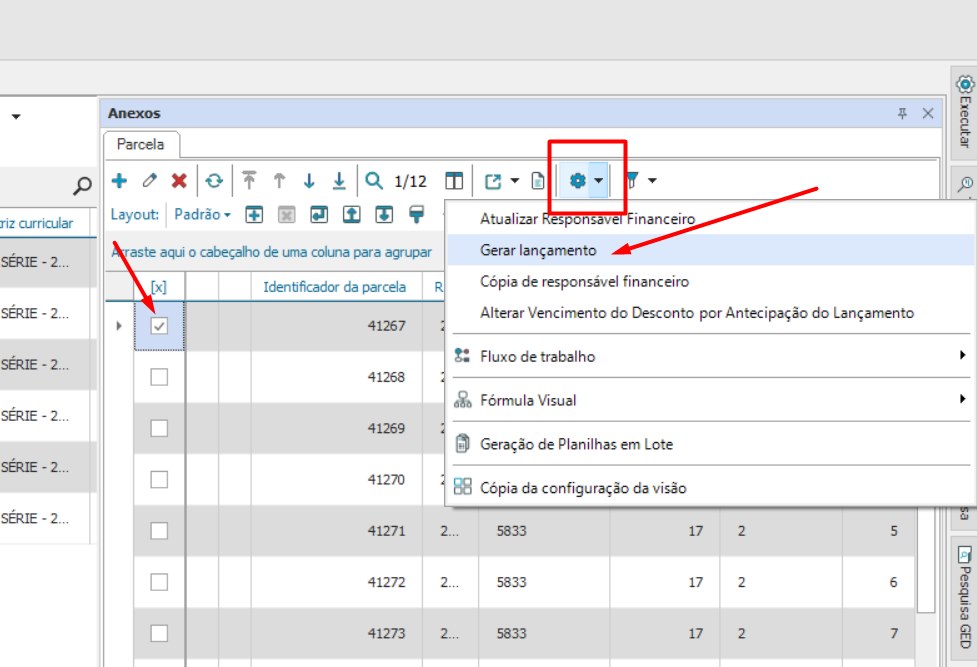Click the magnifier search icon in toolbar
Viewport: 977px width, 667px height.
click(x=374, y=181)
